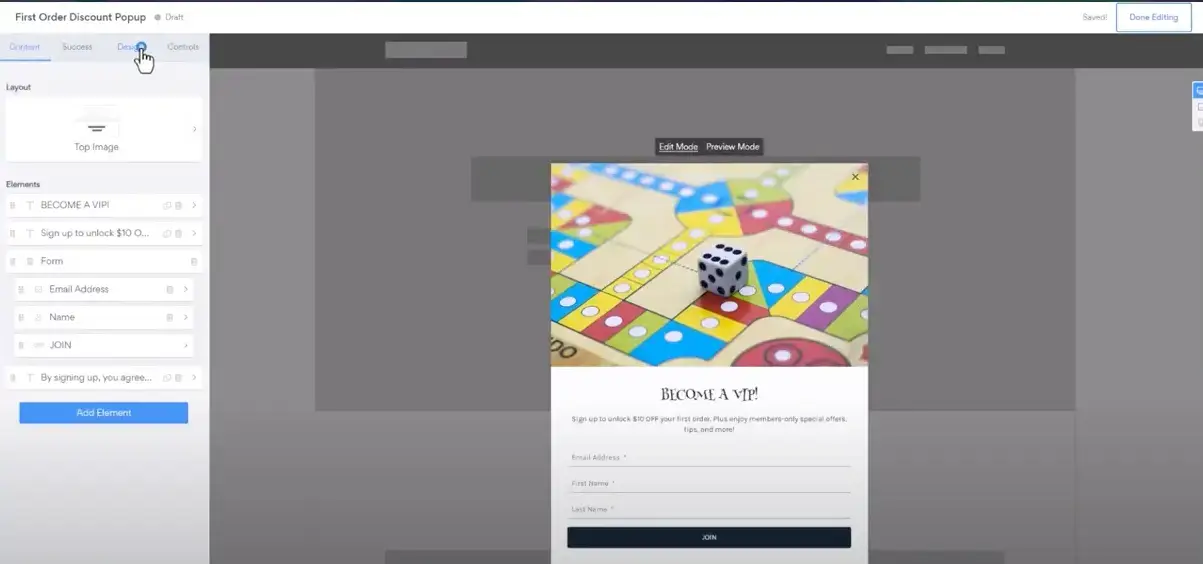This screenshot has width=1203, height=564.
Task: Delete the 'Sign up to unlock $10' element
Action: [x=179, y=233]
